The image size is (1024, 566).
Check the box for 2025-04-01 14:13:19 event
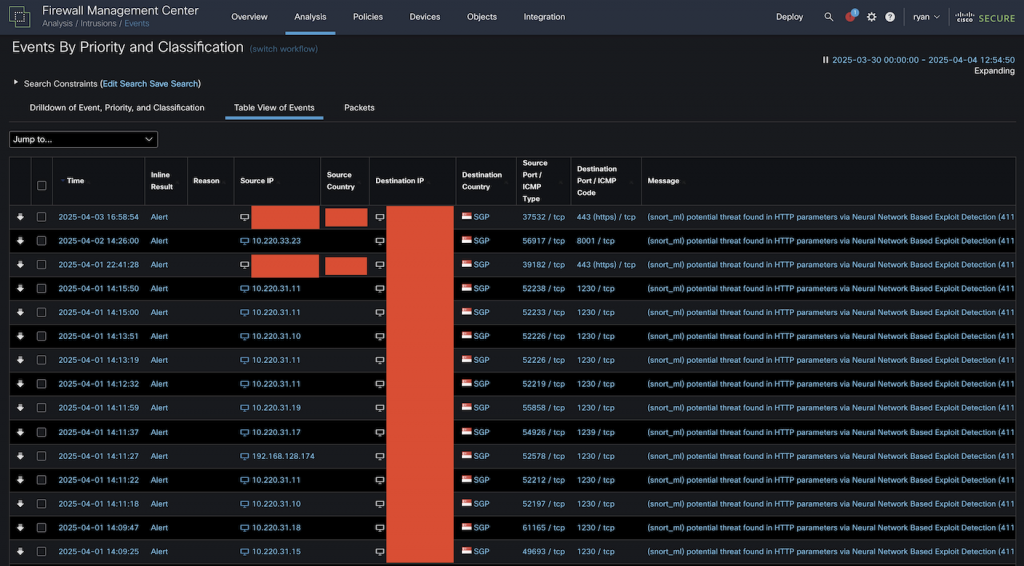[x=41, y=360]
